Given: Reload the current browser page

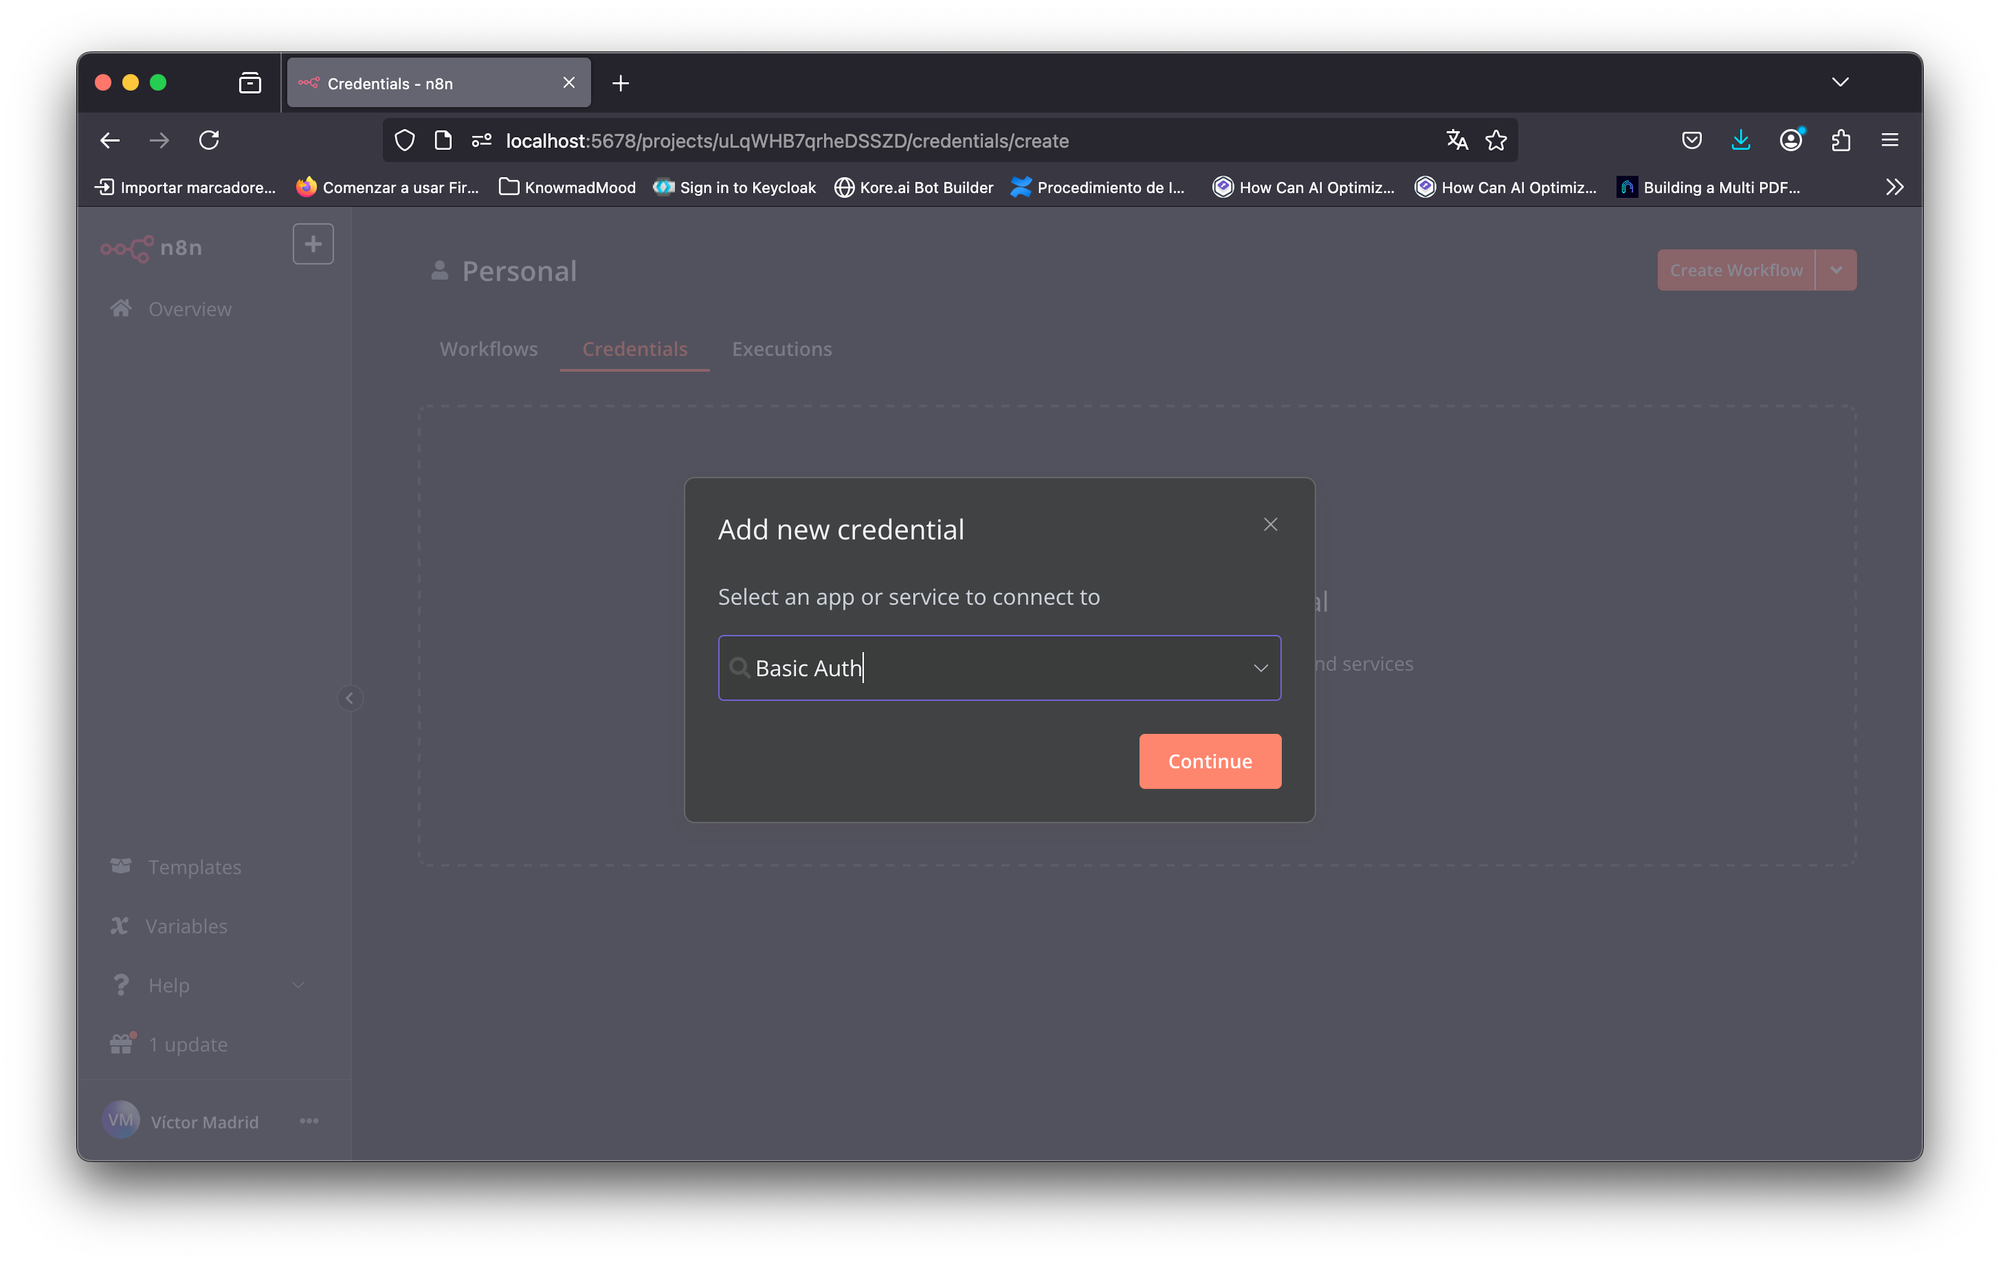Looking at the screenshot, I should tap(209, 141).
